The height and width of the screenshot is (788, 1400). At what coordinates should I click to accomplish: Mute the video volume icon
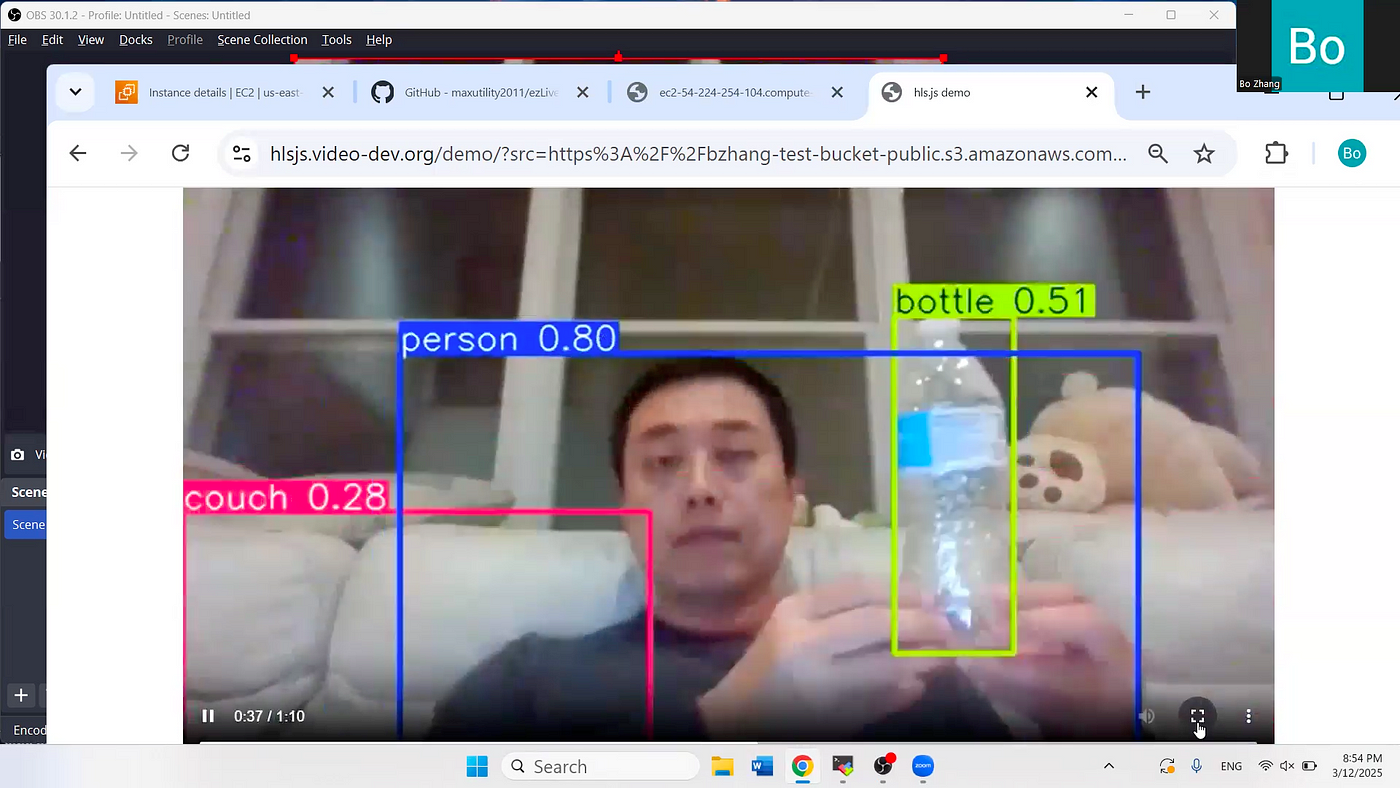pyautogui.click(x=1147, y=716)
